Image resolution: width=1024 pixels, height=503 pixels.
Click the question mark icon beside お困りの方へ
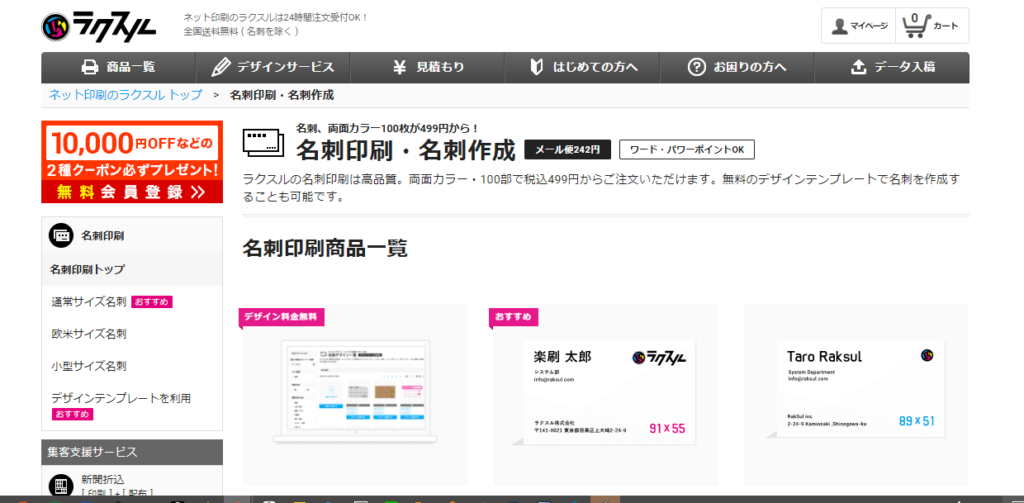(x=697, y=67)
